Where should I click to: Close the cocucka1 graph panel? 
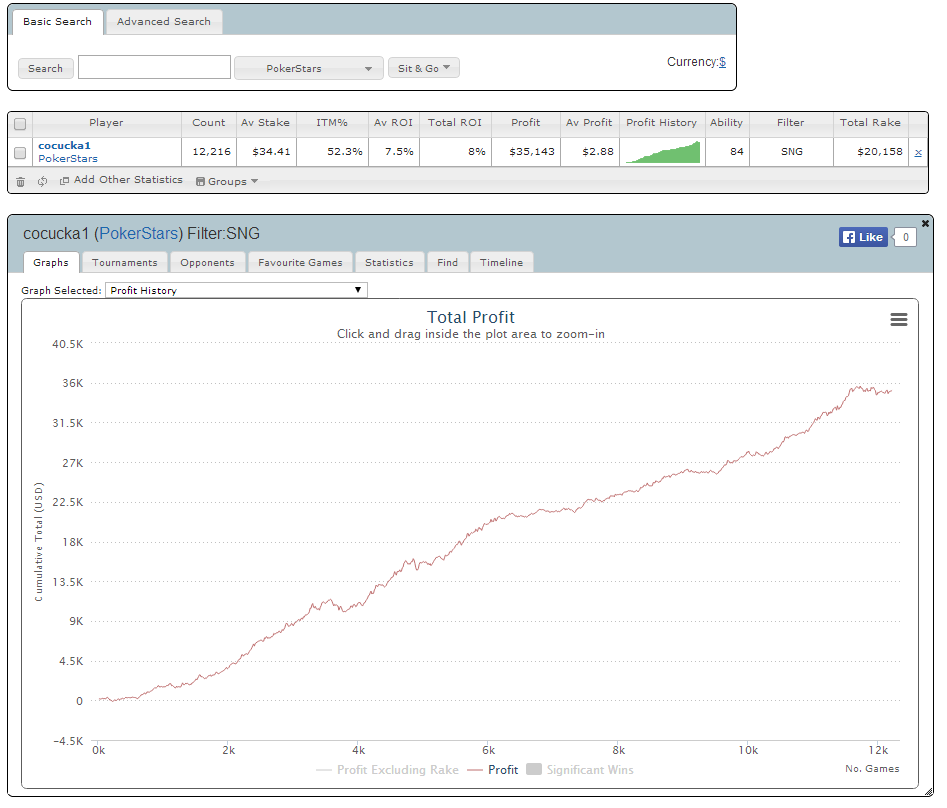[925, 223]
